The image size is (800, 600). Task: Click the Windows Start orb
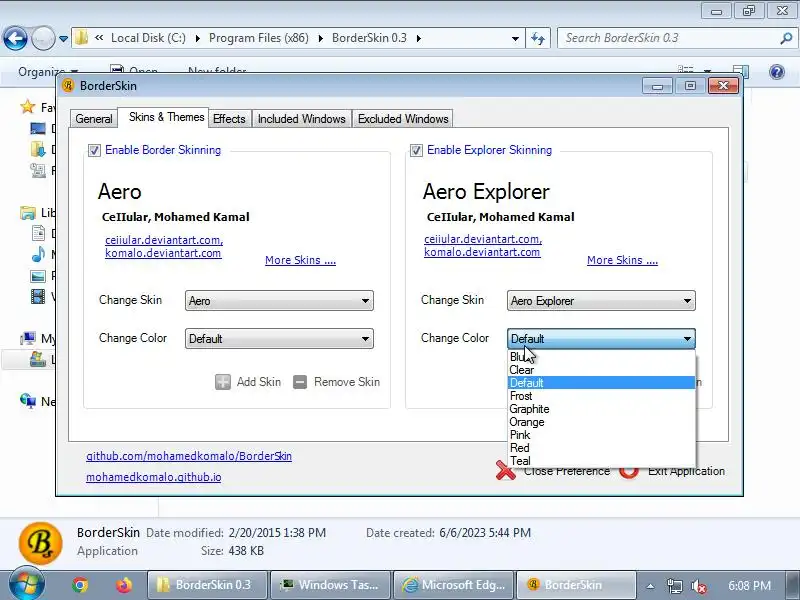27,584
